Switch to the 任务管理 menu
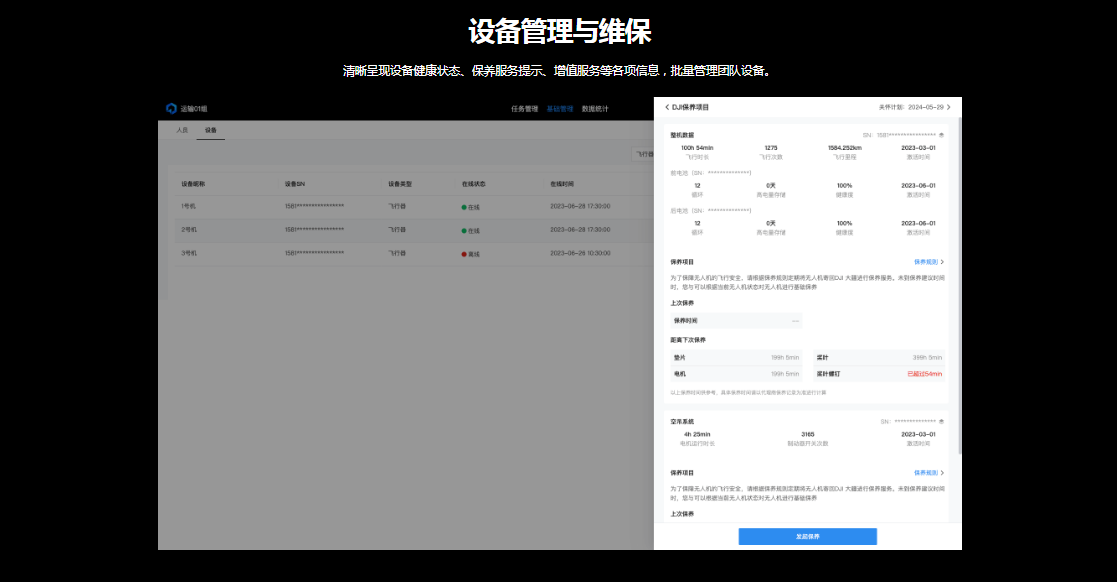 coord(524,108)
